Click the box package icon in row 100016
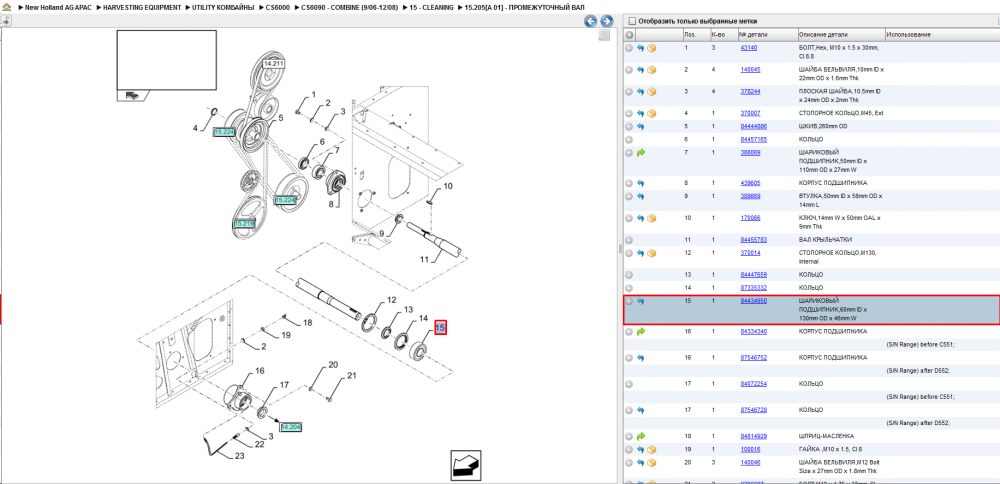 point(651,450)
